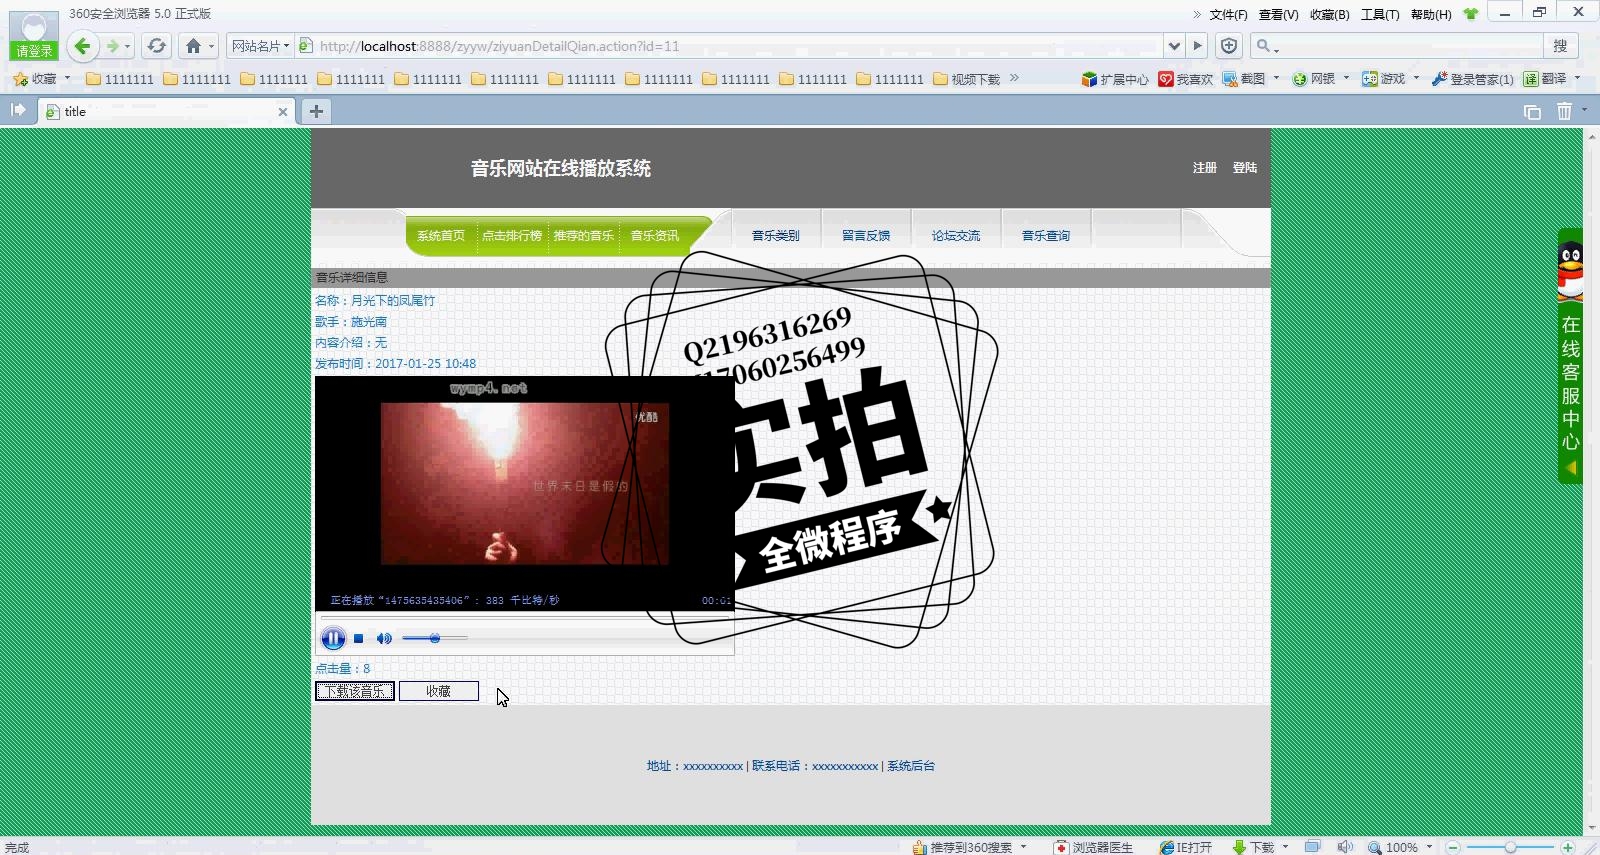Expand the bookmarks overflow chevron

(1014, 78)
